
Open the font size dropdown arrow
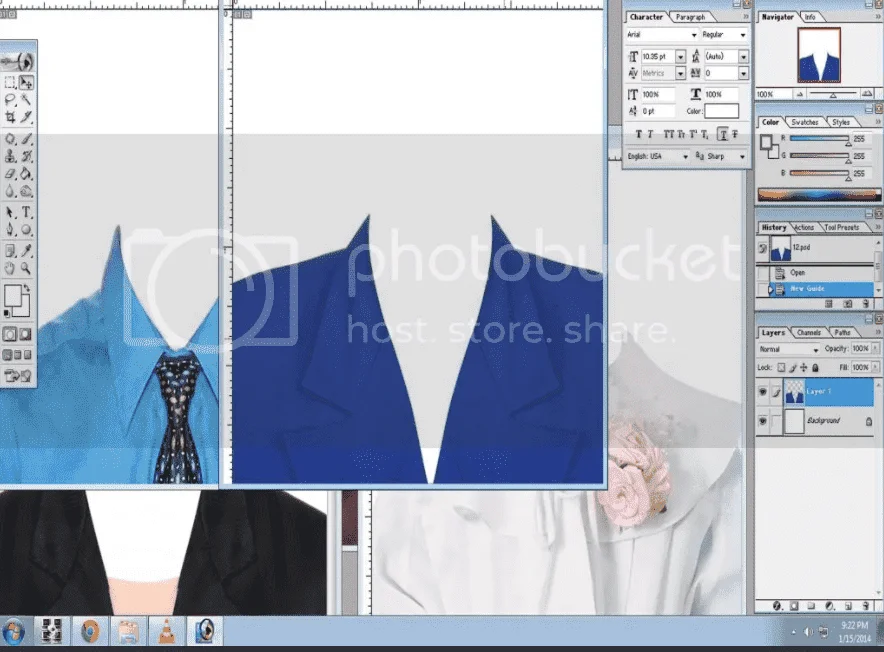pos(680,57)
